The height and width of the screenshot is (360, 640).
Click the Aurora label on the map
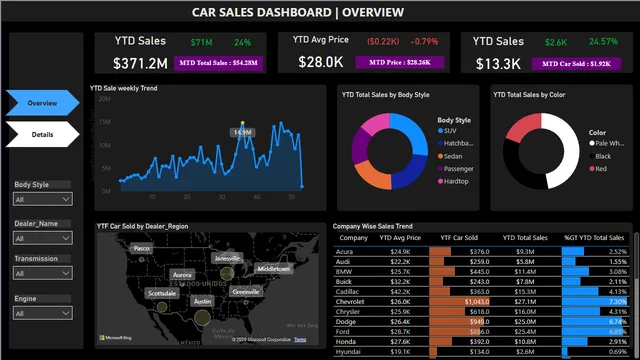182,275
